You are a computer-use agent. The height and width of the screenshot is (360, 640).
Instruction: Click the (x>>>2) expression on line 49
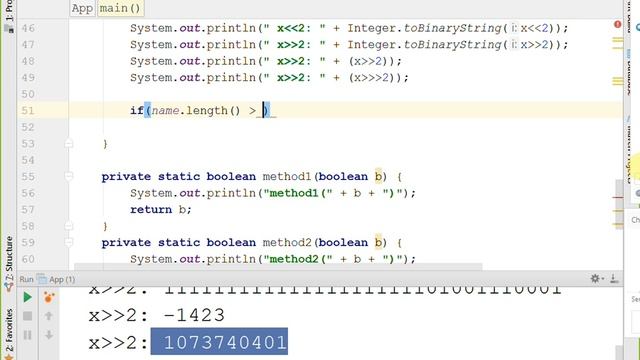[372, 78]
